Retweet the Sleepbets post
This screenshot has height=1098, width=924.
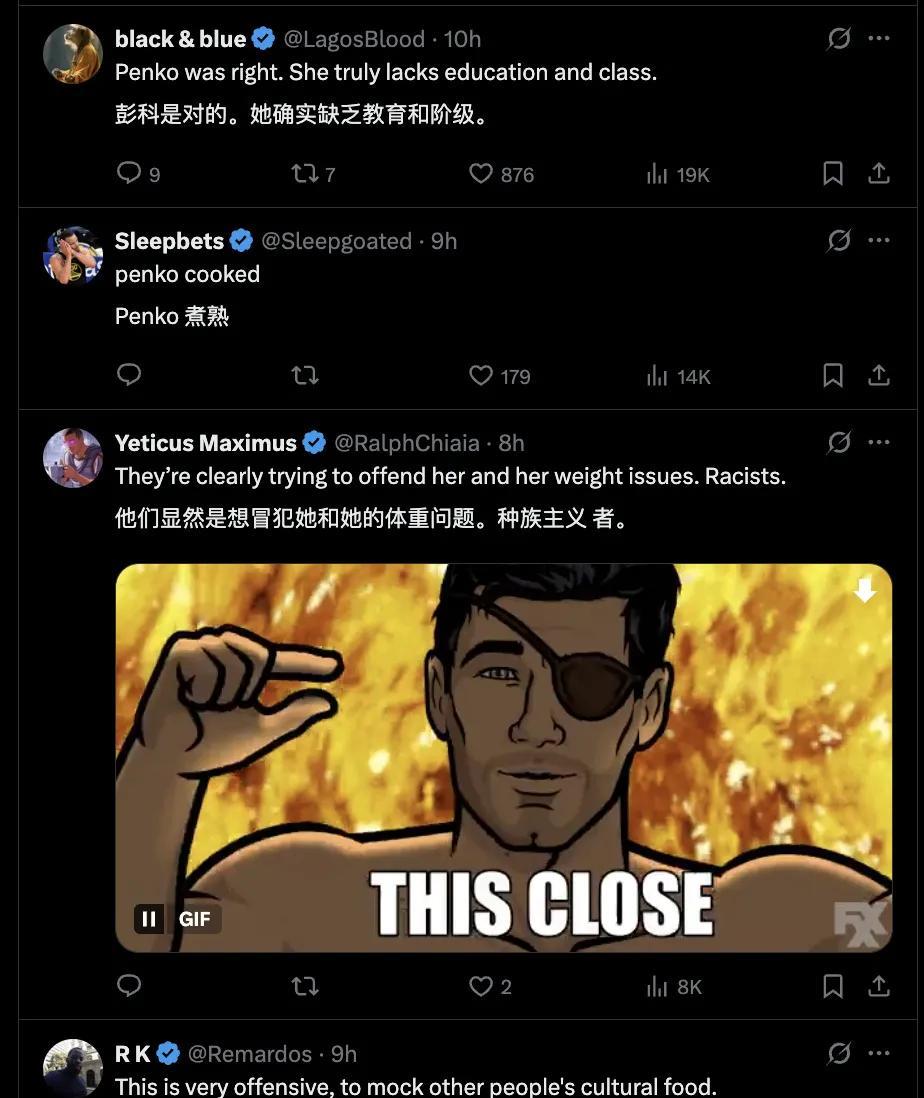coord(304,375)
